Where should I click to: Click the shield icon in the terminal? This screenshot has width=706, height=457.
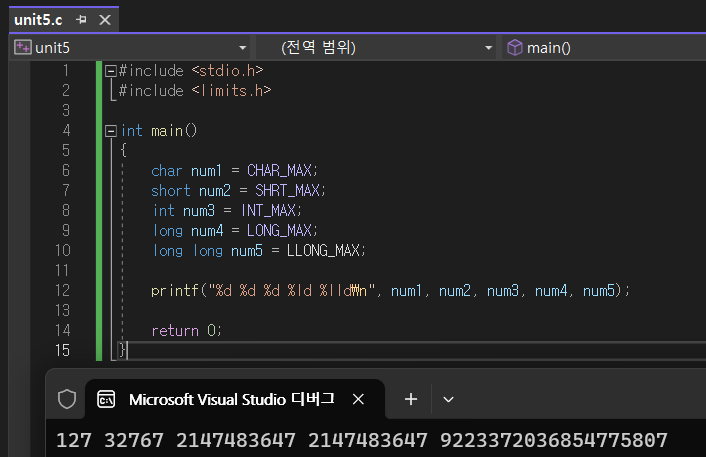pyautogui.click(x=67, y=399)
